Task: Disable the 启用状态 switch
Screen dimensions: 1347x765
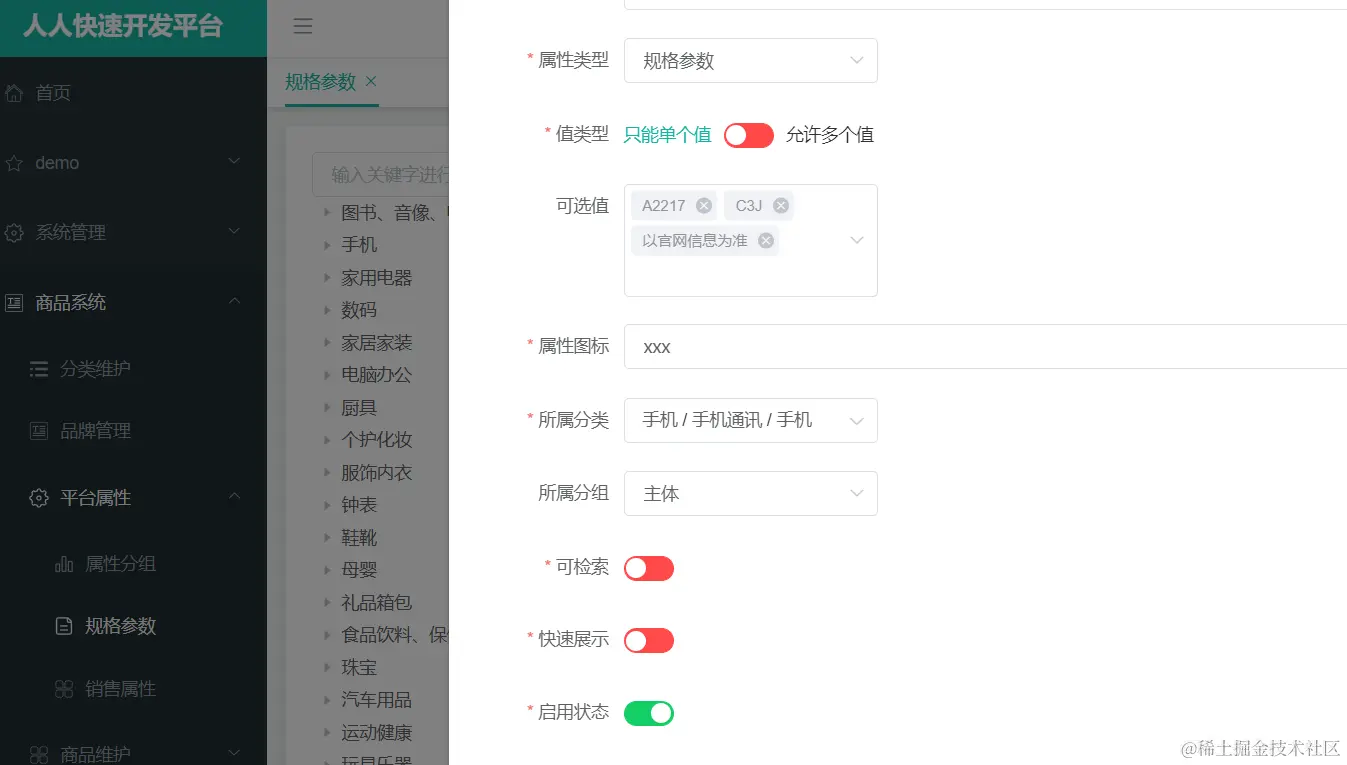Action: [649, 713]
